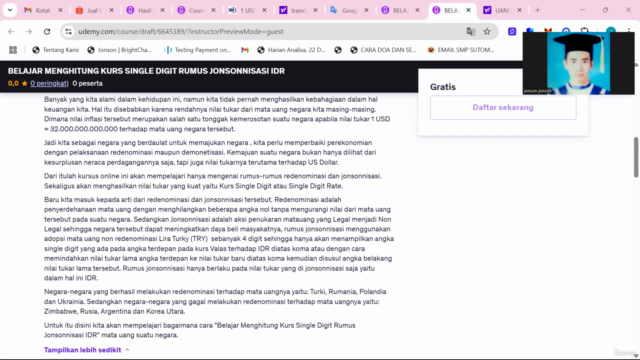Close the 1 USD tab
Image resolution: width=640 pixels, height=360 pixels.
[264, 10]
